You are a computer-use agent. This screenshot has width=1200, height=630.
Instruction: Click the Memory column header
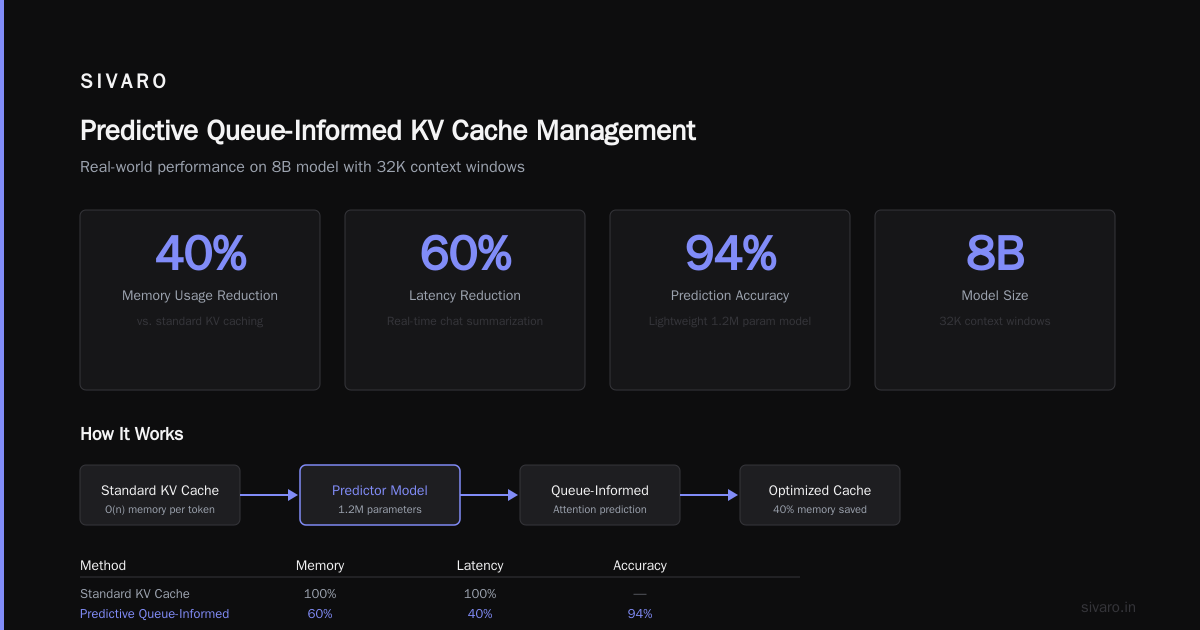(x=320, y=565)
